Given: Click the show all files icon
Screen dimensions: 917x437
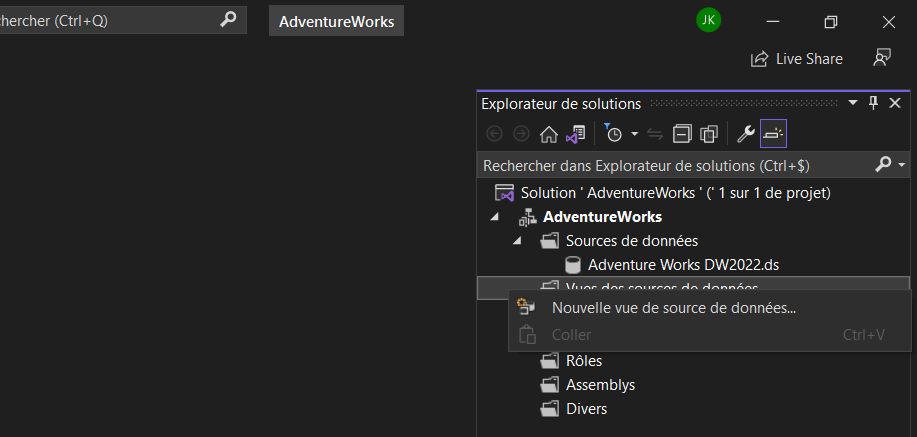Looking at the screenshot, I should point(709,135).
